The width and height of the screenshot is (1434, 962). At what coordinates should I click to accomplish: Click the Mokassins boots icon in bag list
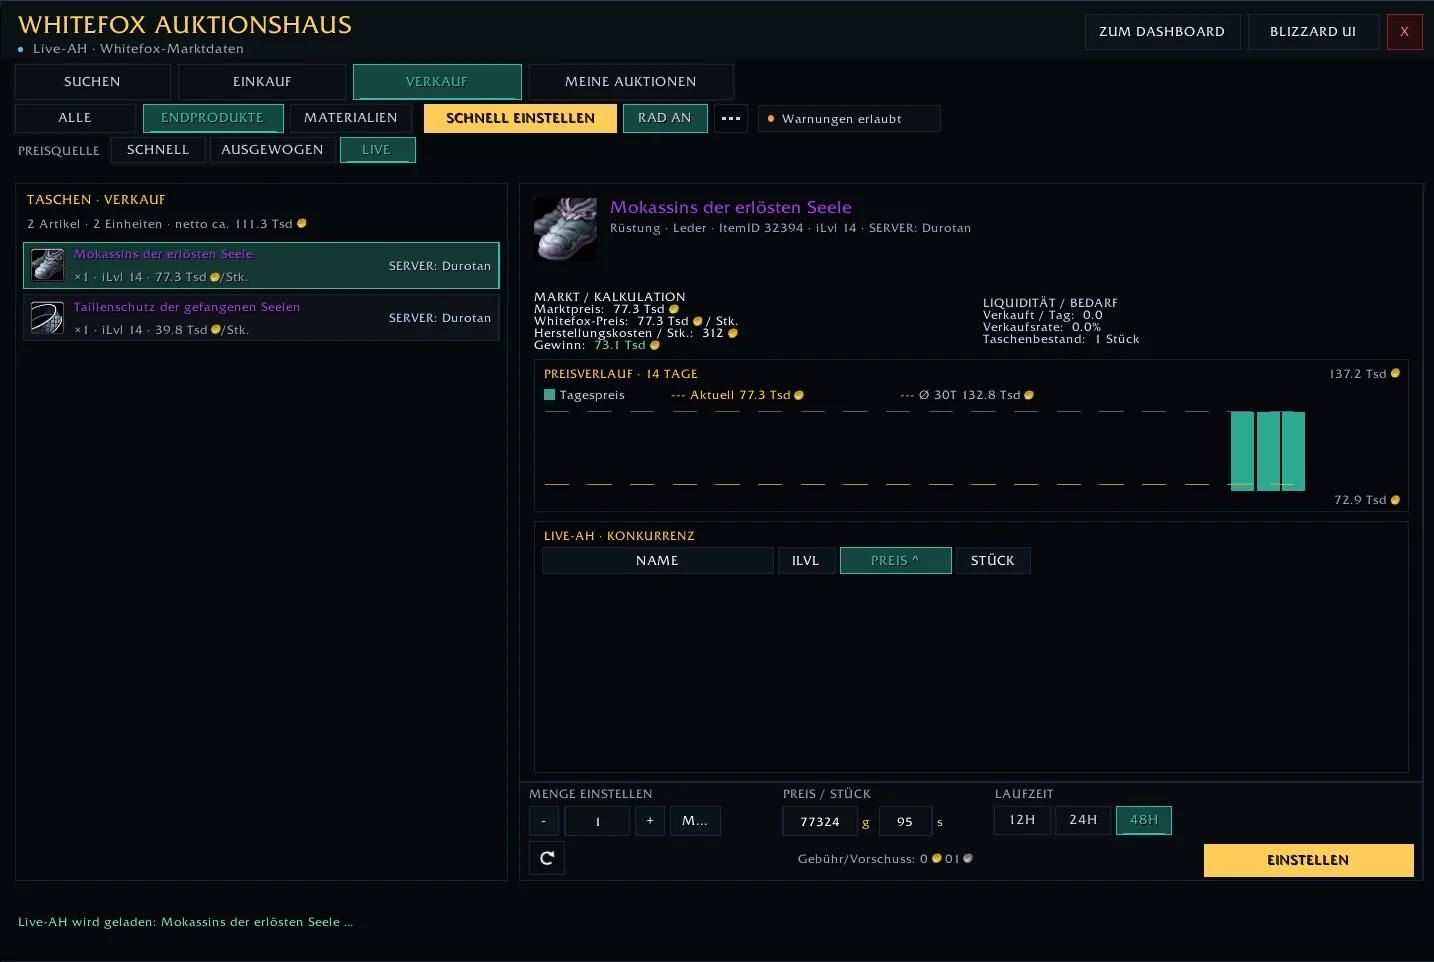click(x=47, y=265)
